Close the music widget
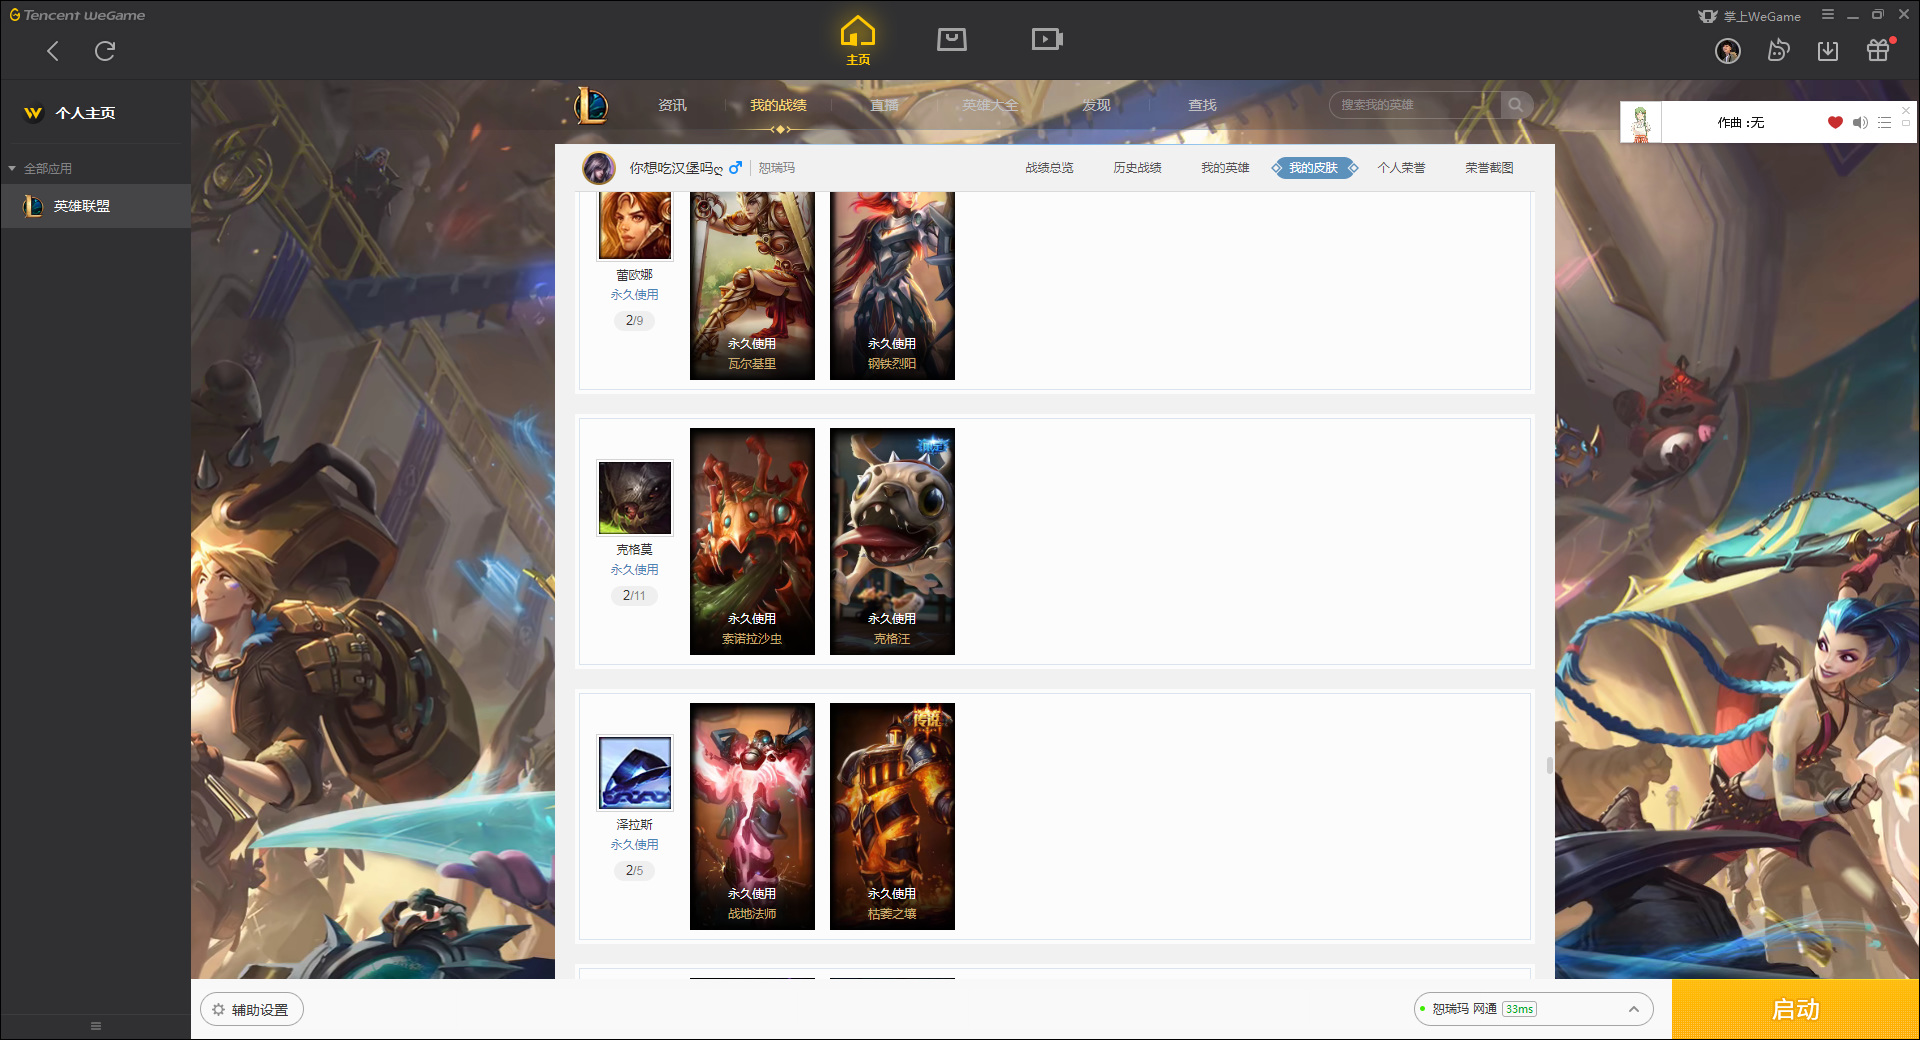 [x=1906, y=110]
